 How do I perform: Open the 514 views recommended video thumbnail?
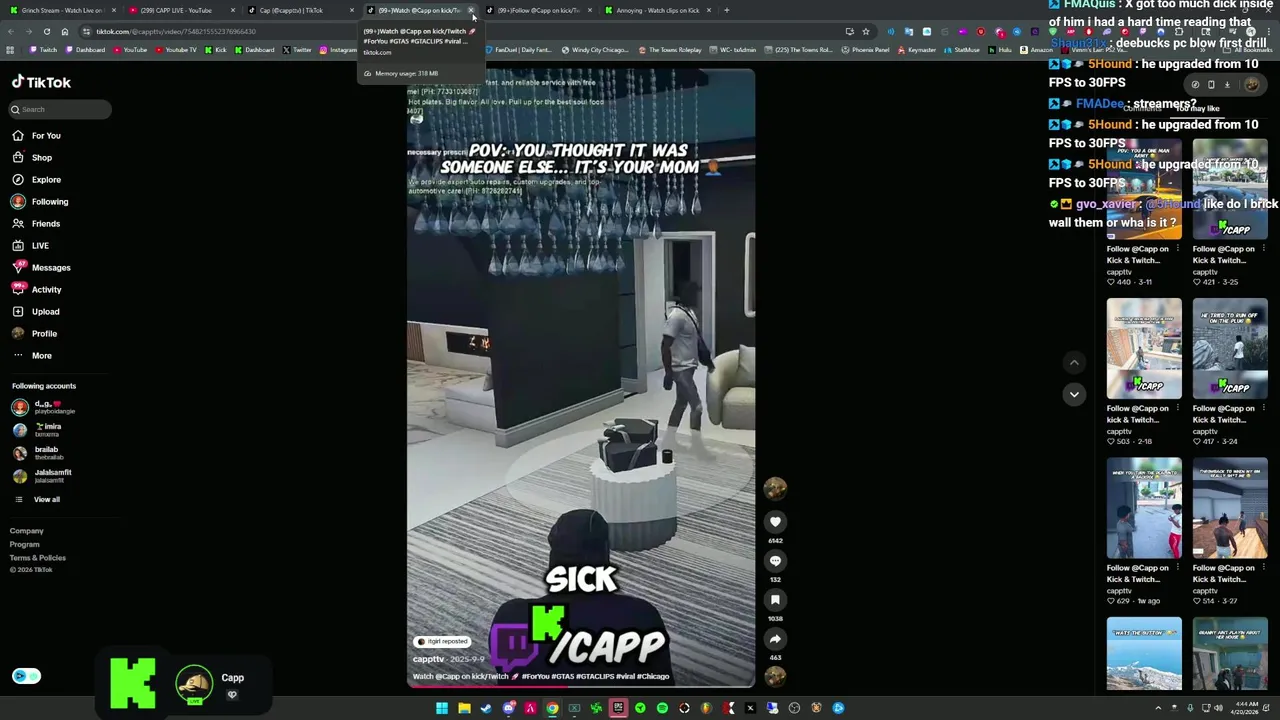tap(1230, 508)
